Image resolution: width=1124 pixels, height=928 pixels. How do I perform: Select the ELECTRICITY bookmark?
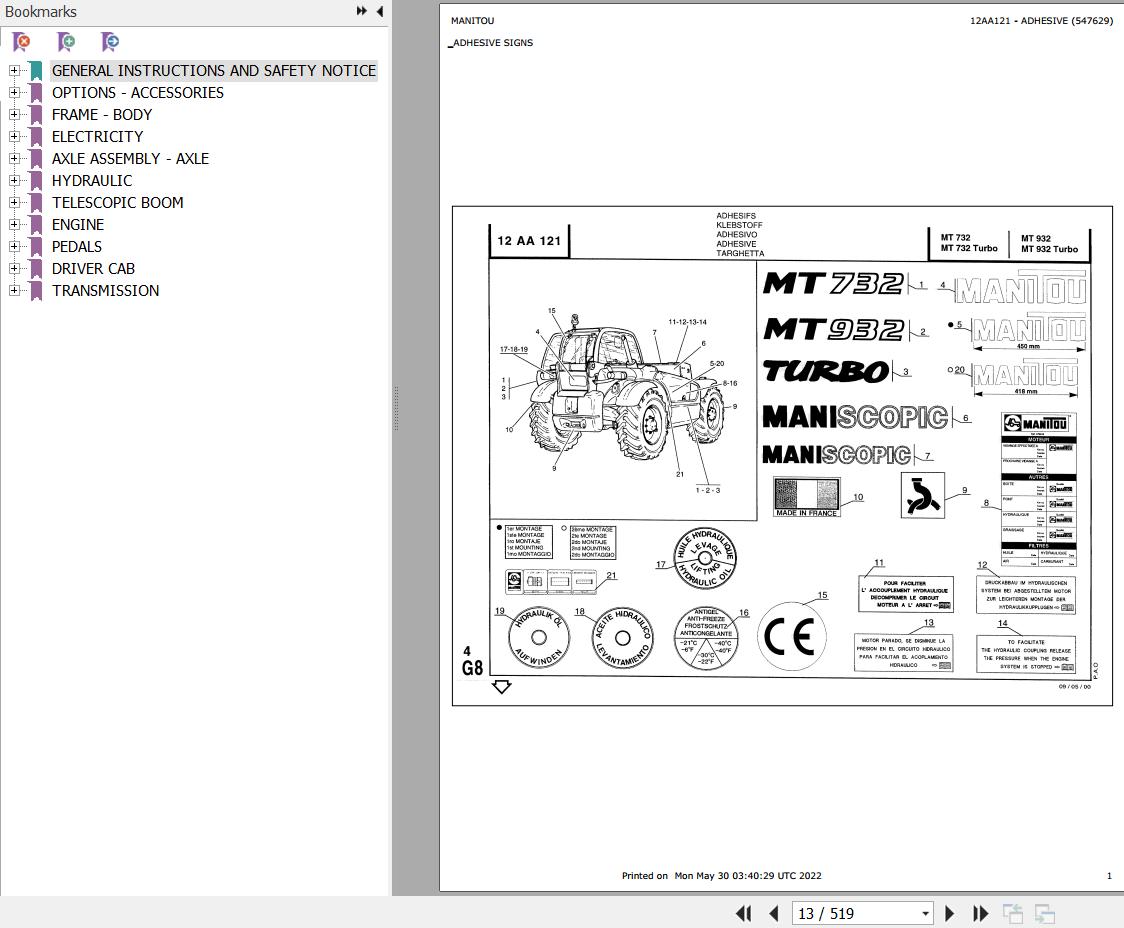(97, 136)
